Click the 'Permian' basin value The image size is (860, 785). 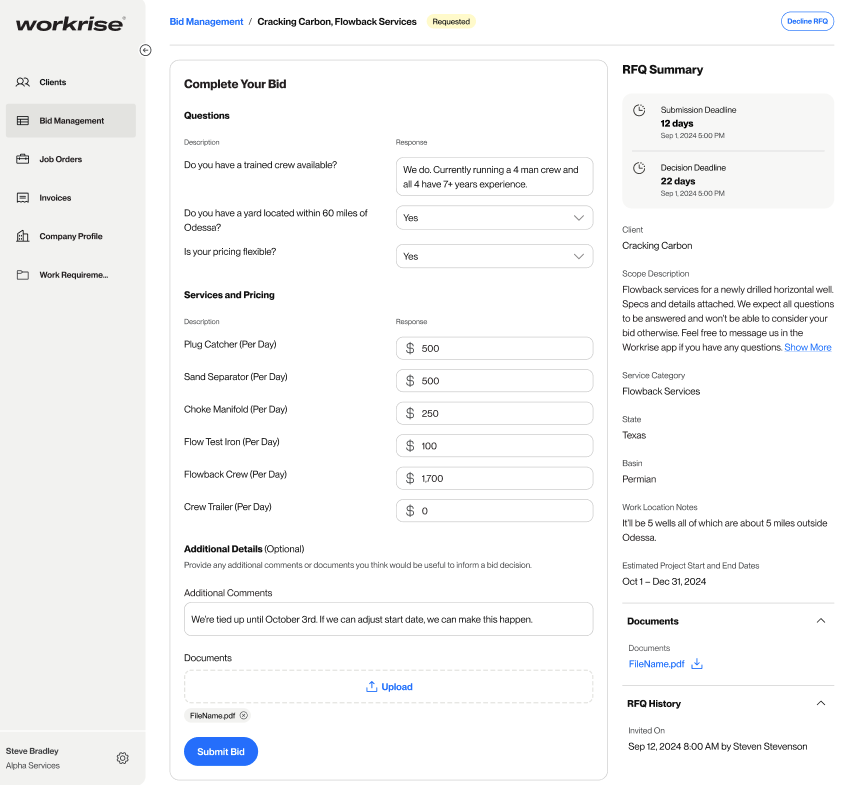pos(638,479)
